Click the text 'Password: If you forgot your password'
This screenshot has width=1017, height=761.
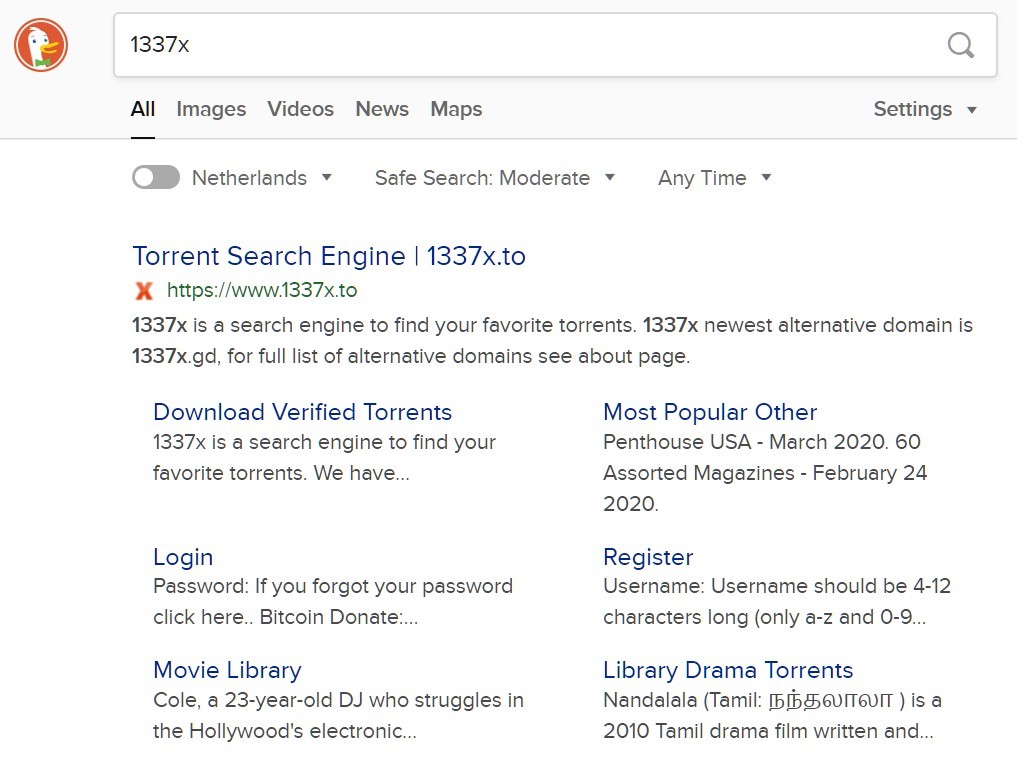(333, 586)
